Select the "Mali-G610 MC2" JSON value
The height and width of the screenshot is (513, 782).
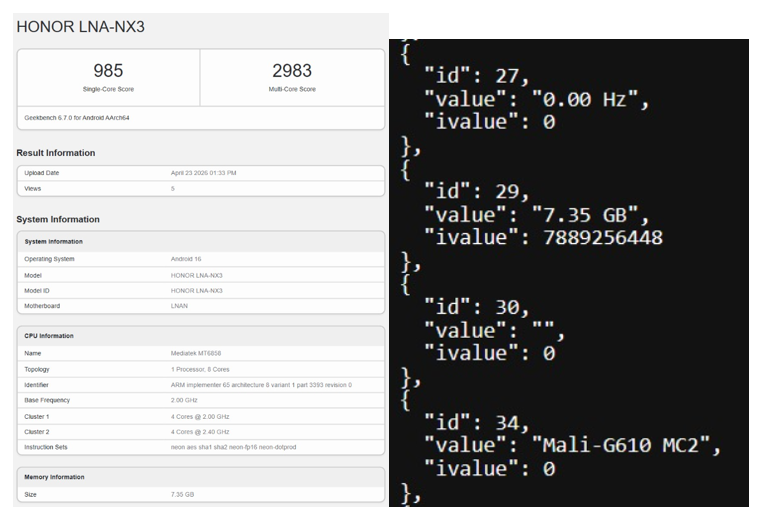click(x=628, y=446)
